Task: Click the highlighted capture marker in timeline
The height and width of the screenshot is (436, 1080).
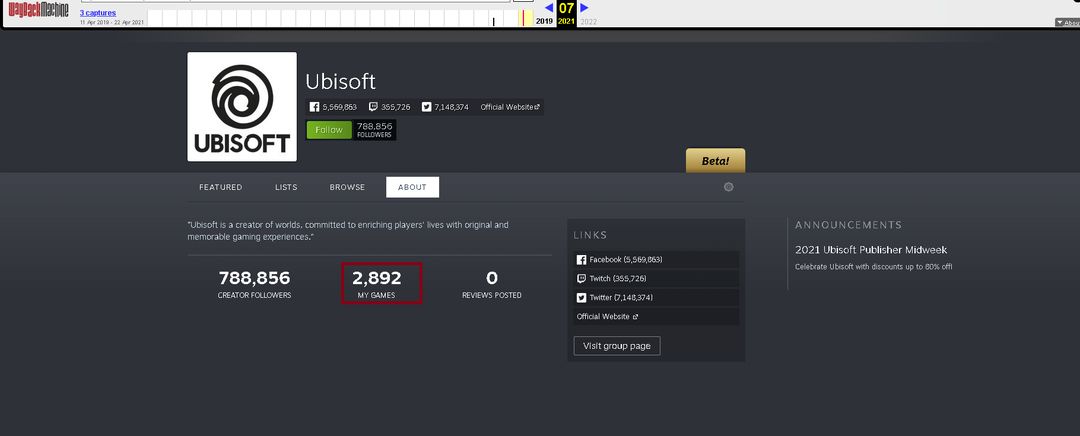Action: [523, 17]
